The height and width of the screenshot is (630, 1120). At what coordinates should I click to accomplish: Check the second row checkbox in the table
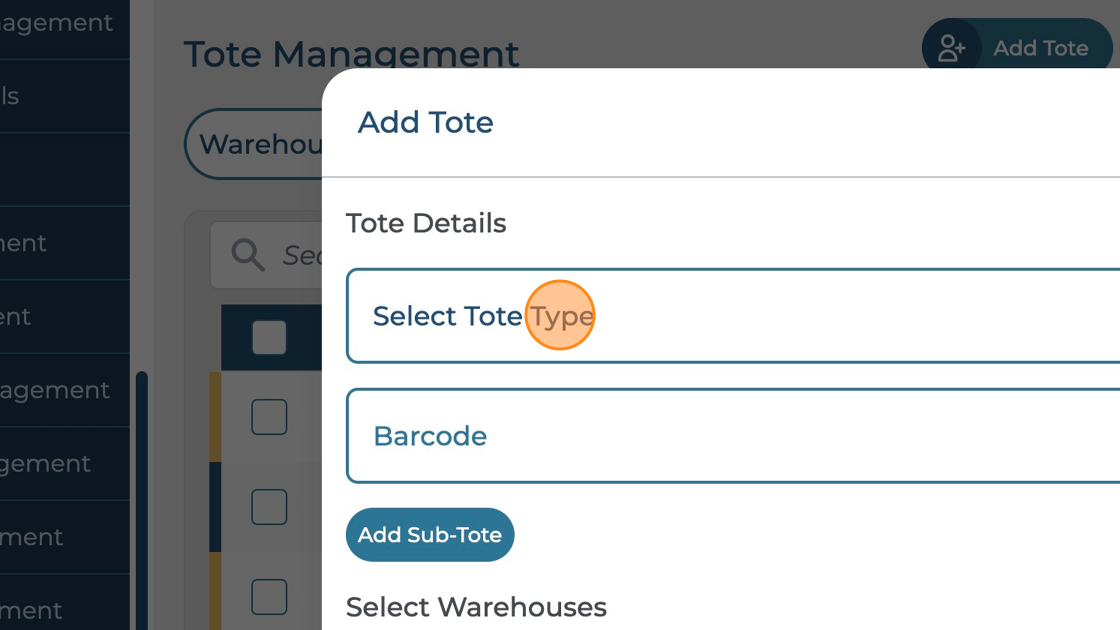pos(269,507)
